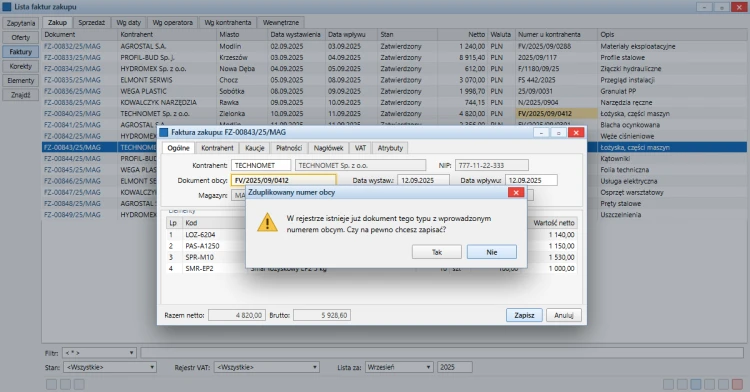Click the Brutto field 5 928,60
Screen dimensions: 750x392
(322, 315)
